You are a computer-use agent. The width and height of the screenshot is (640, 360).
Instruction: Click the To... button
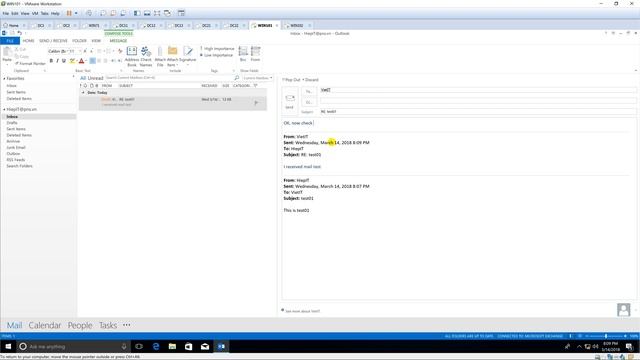(309, 91)
